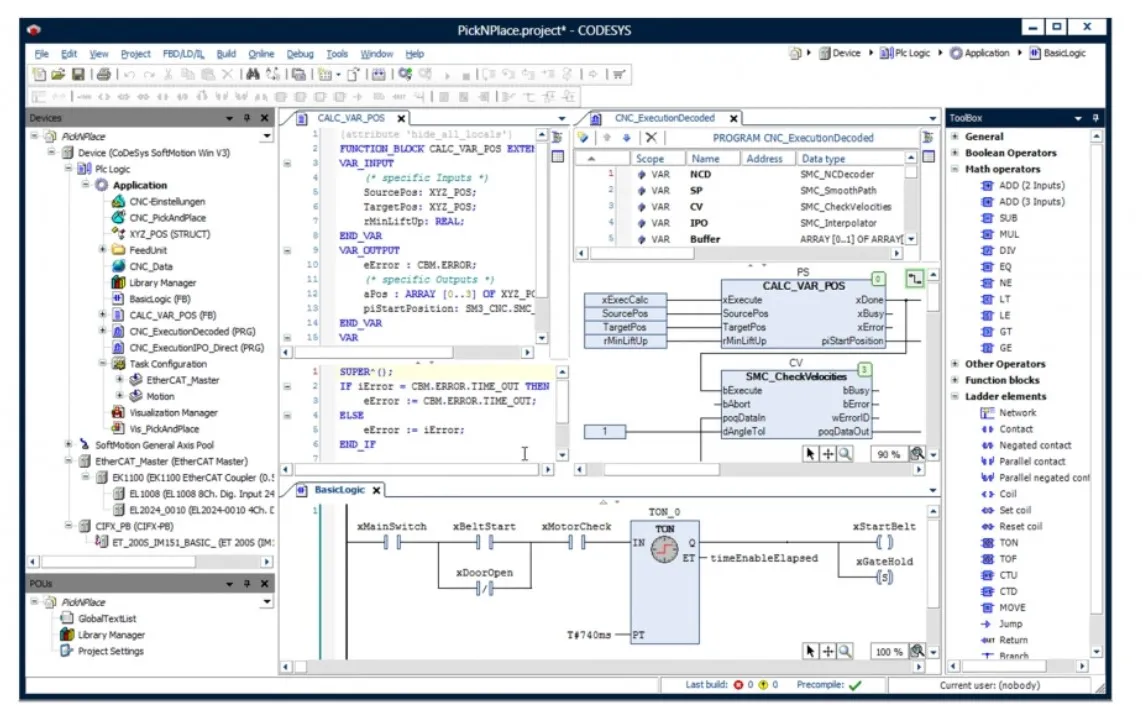The image size is (1142, 717).
Task: Click the move variable down arrow icon
Action: [x=626, y=138]
